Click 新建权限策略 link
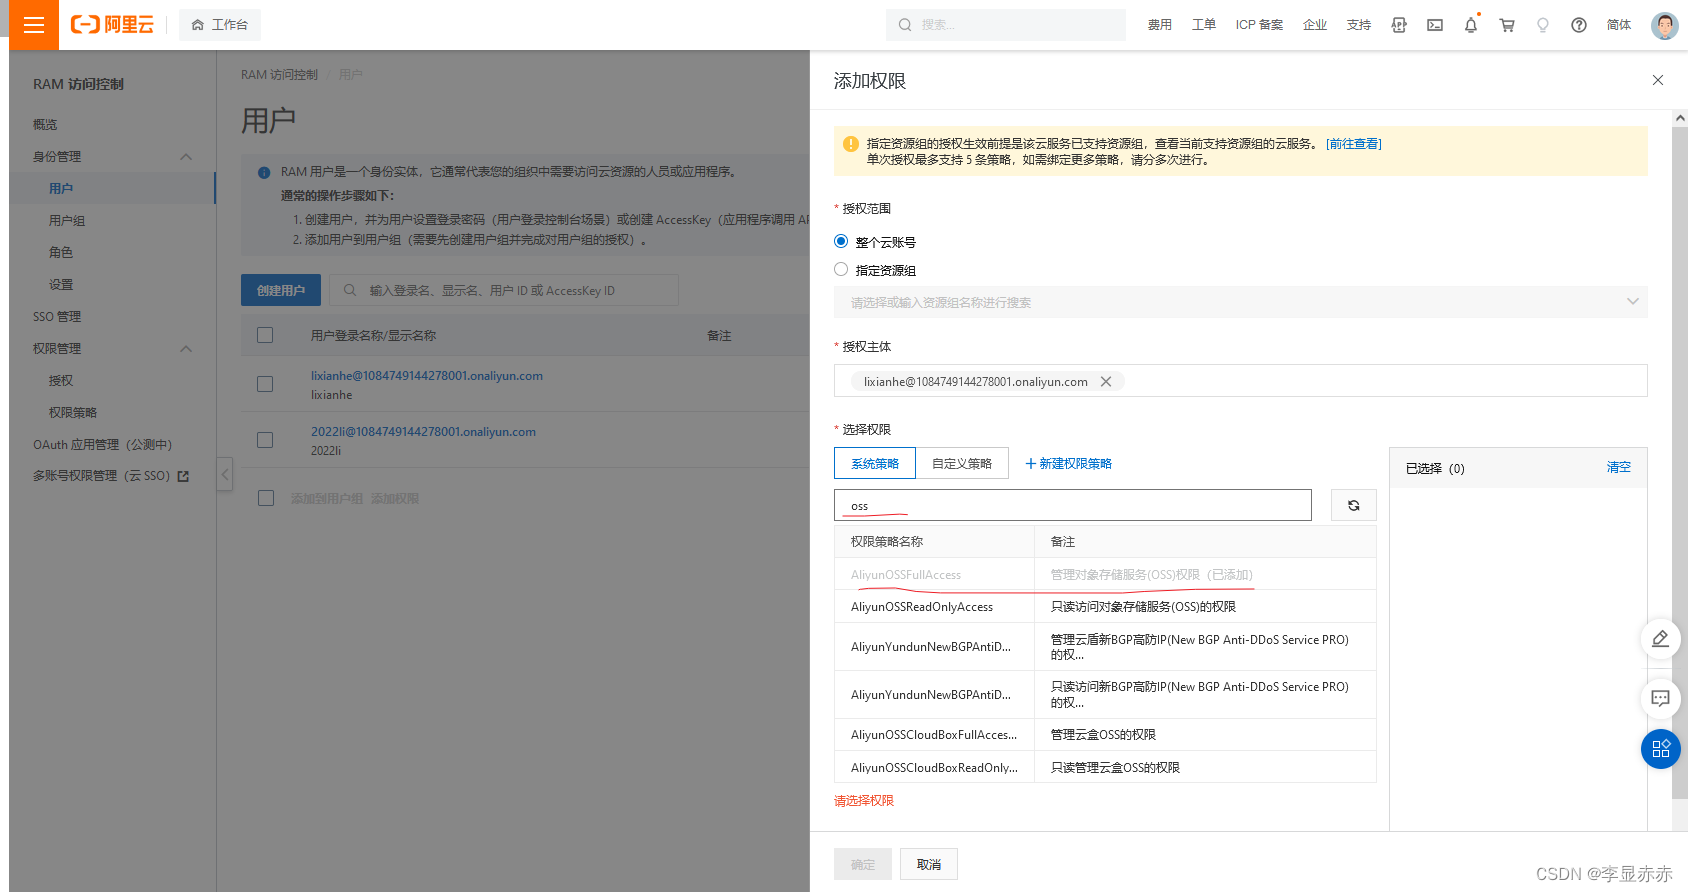Viewport: 1688px width, 892px height. pyautogui.click(x=1069, y=463)
